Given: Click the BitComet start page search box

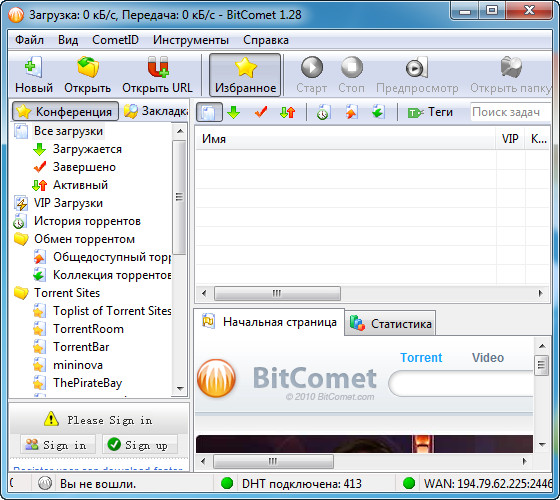Looking at the screenshot, I should [x=461, y=384].
